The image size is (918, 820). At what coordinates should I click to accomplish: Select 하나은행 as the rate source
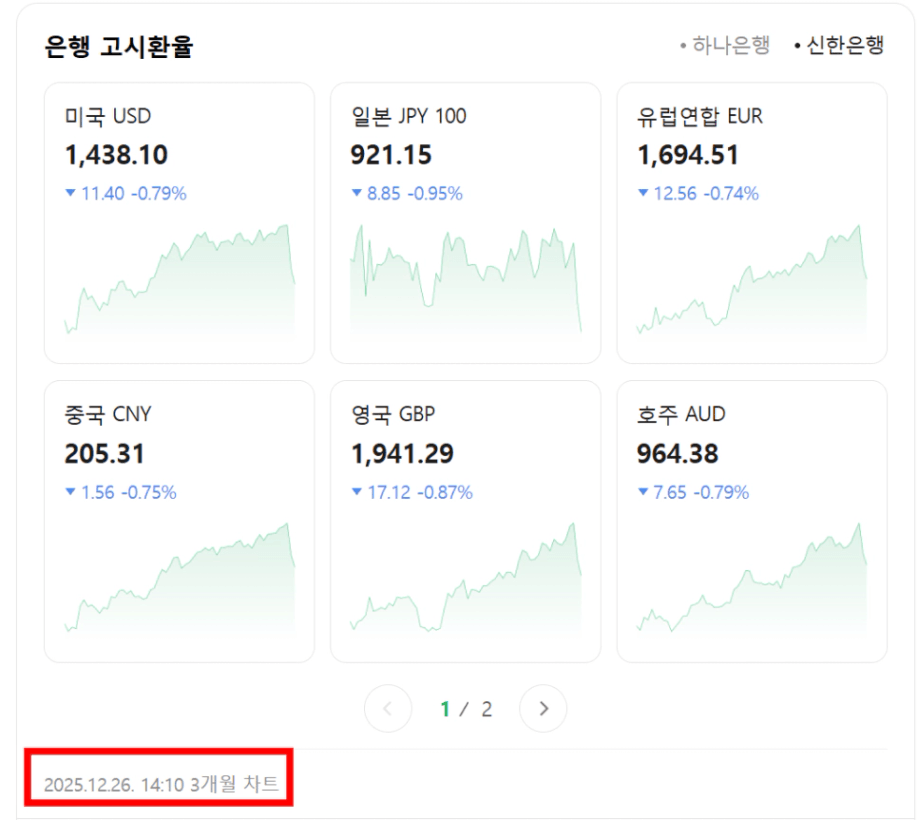tap(725, 45)
